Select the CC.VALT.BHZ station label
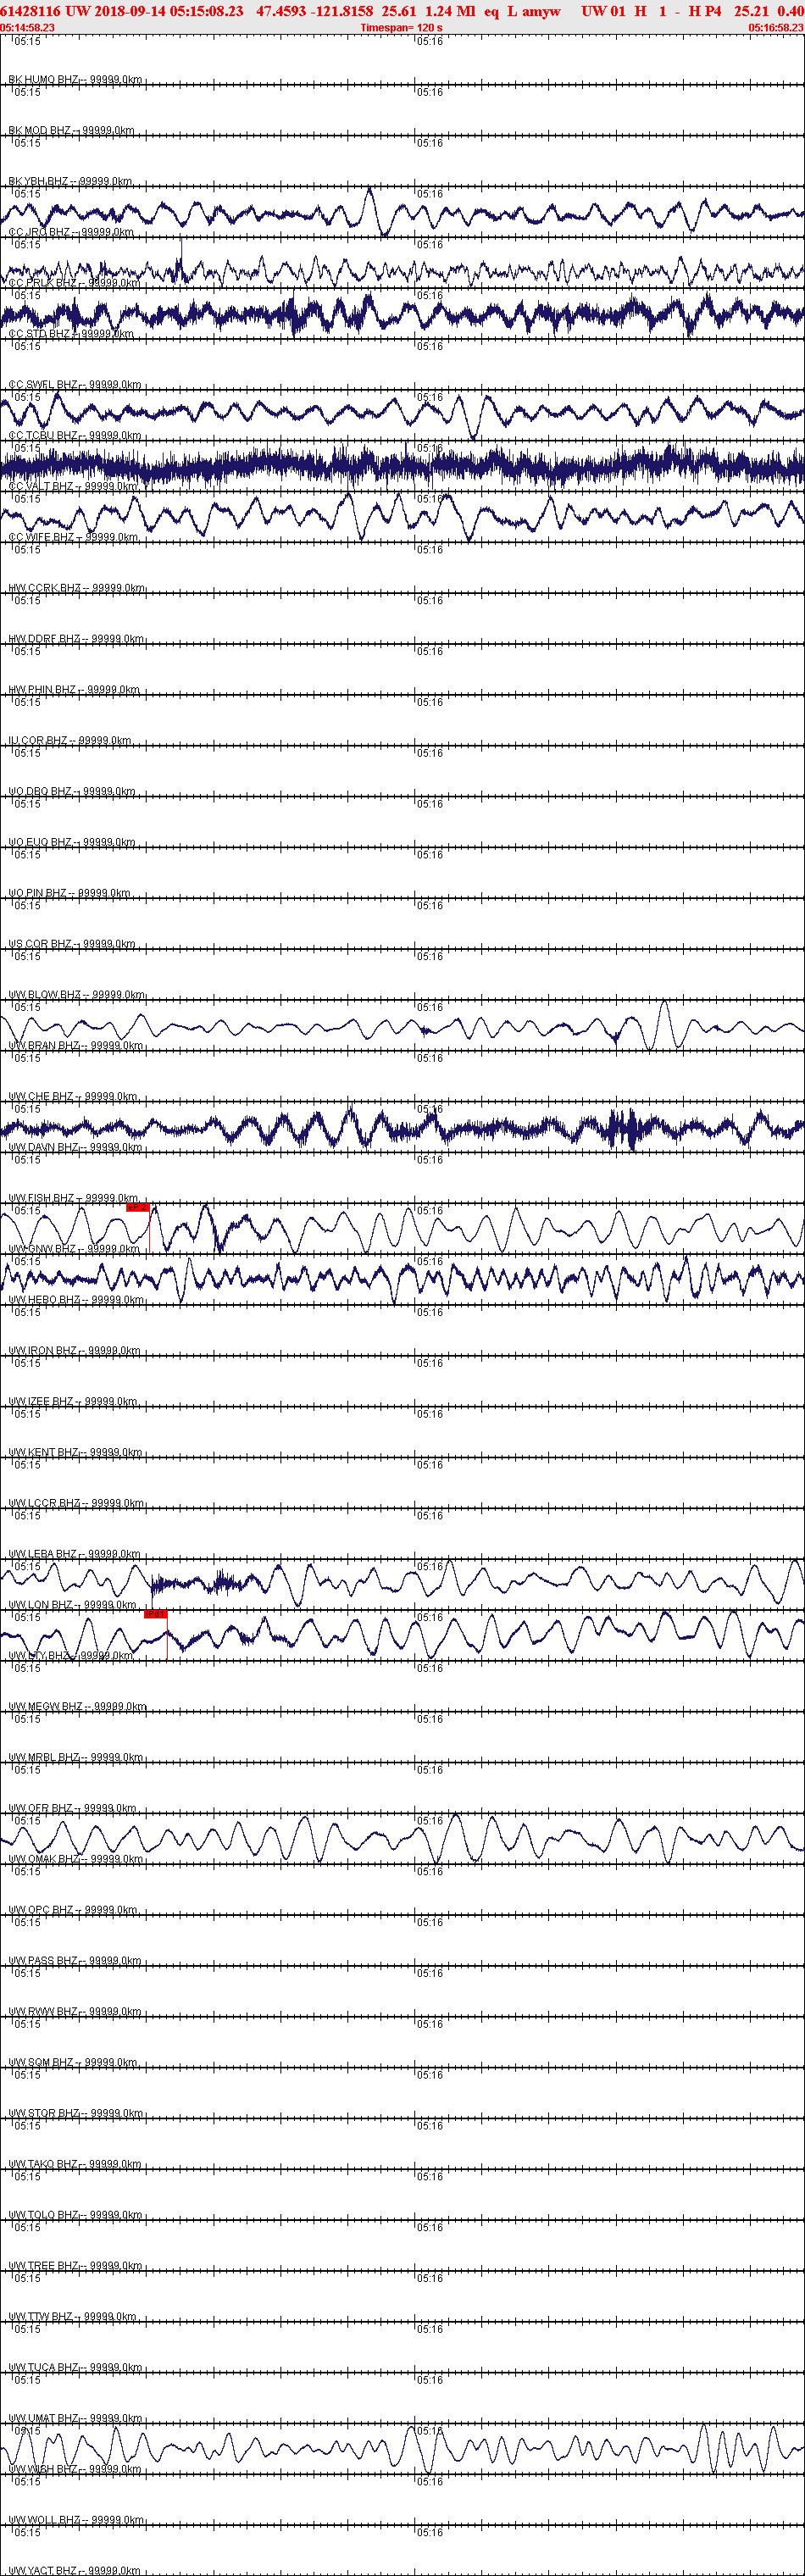The image size is (805, 2576). (x=73, y=486)
